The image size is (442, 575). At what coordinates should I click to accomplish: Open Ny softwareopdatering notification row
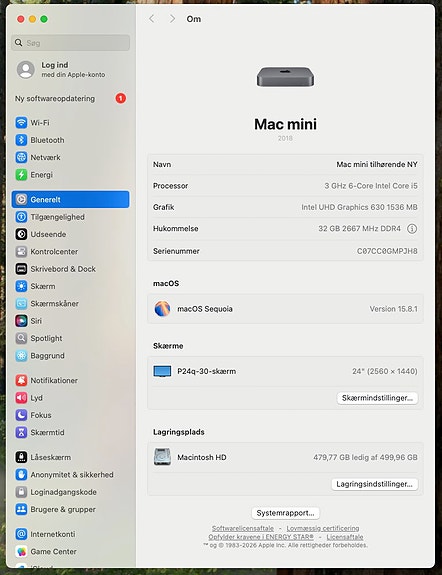click(70, 98)
